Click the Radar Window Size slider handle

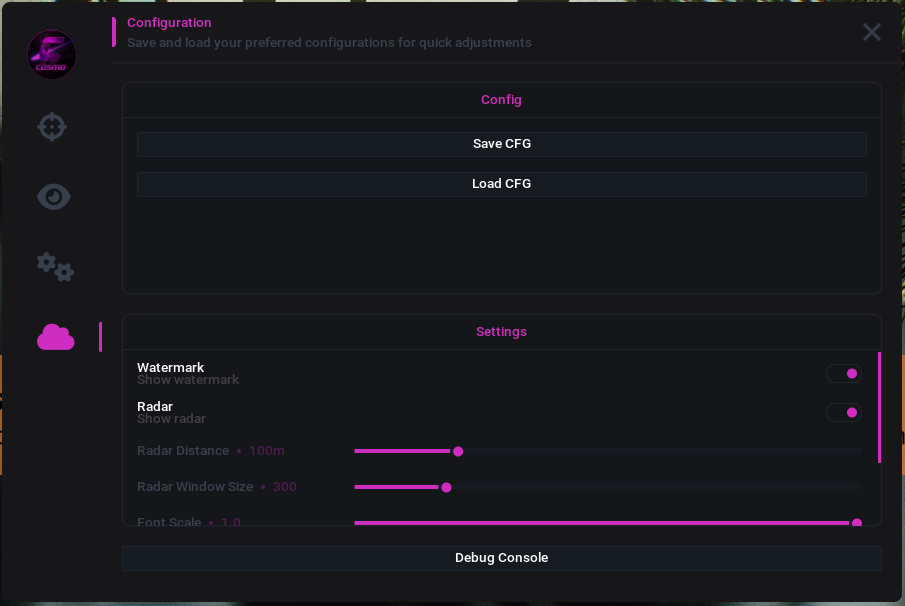446,488
